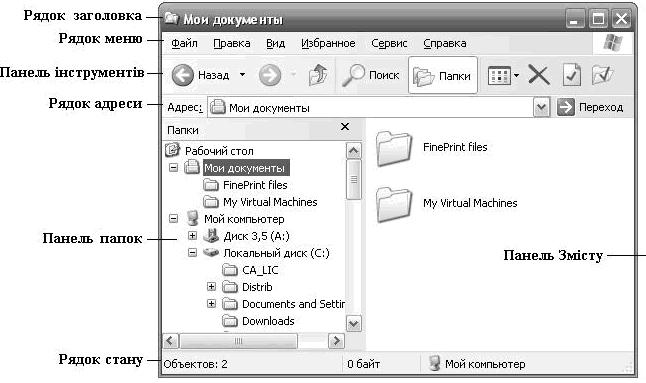Select My Virtual Machines folder icon in content pane

click(x=394, y=205)
